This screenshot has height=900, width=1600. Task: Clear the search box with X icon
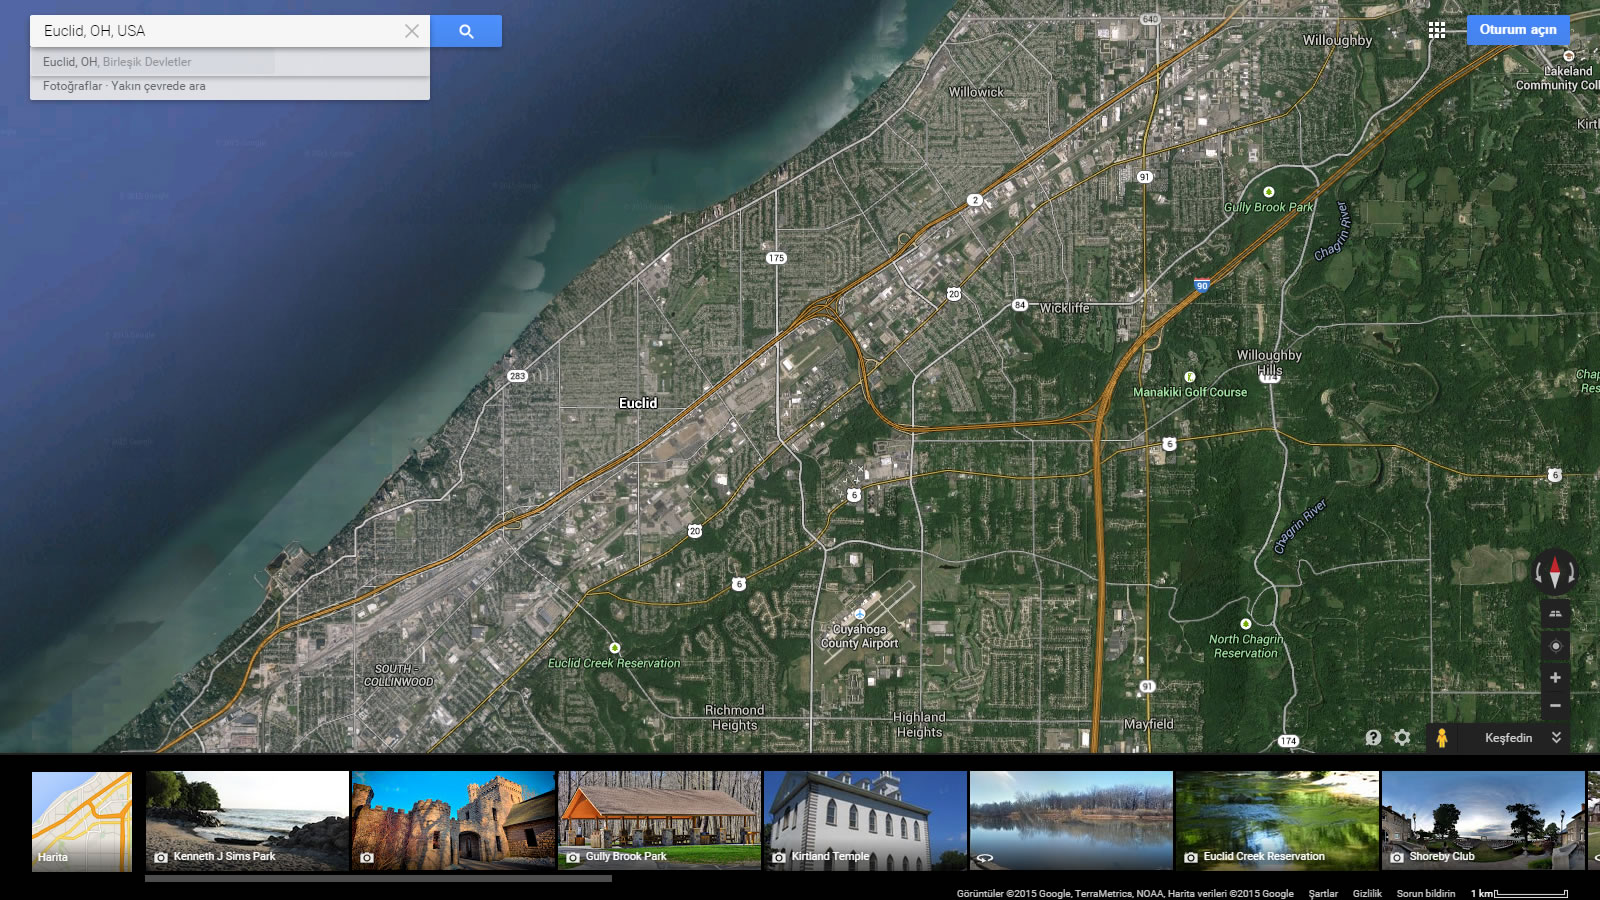pyautogui.click(x=411, y=31)
